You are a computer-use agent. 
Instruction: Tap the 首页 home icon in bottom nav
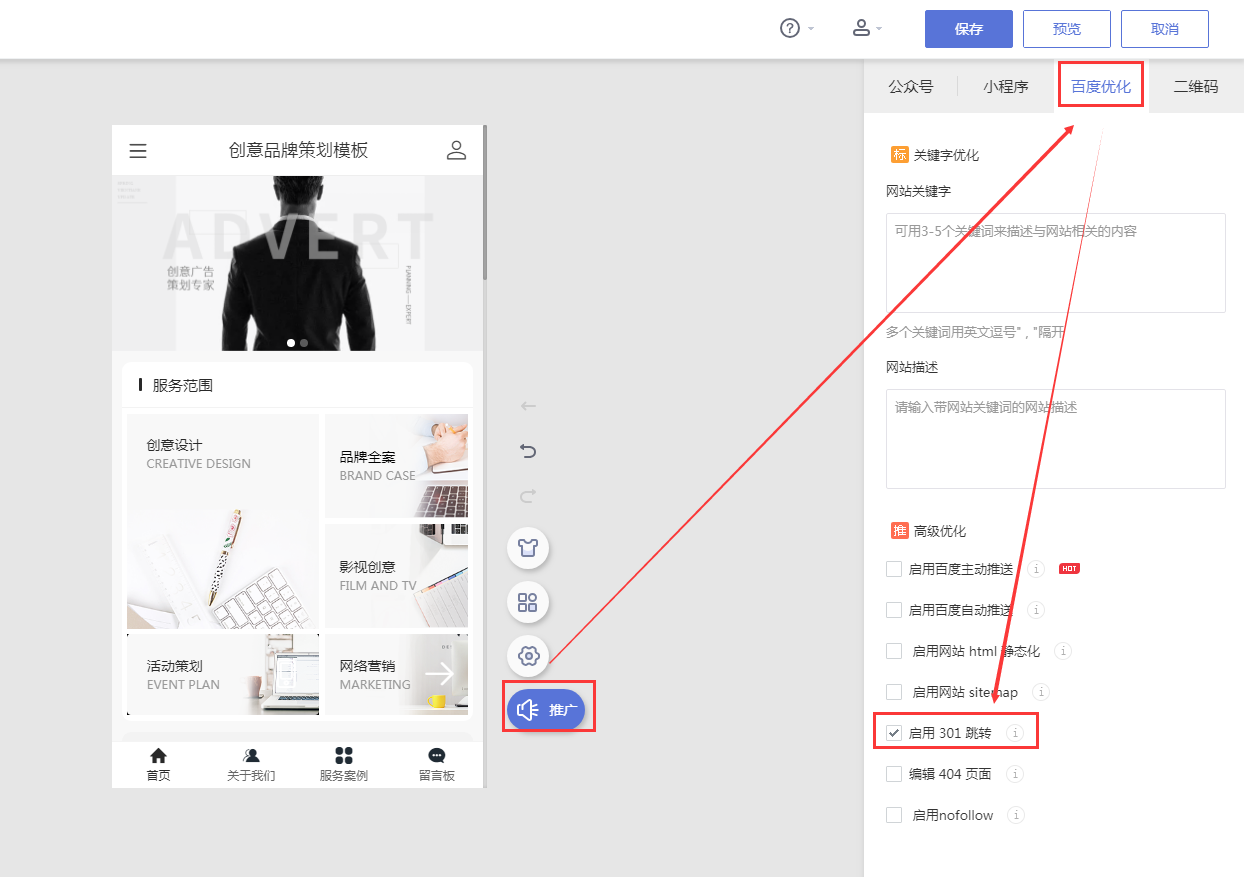click(x=158, y=756)
